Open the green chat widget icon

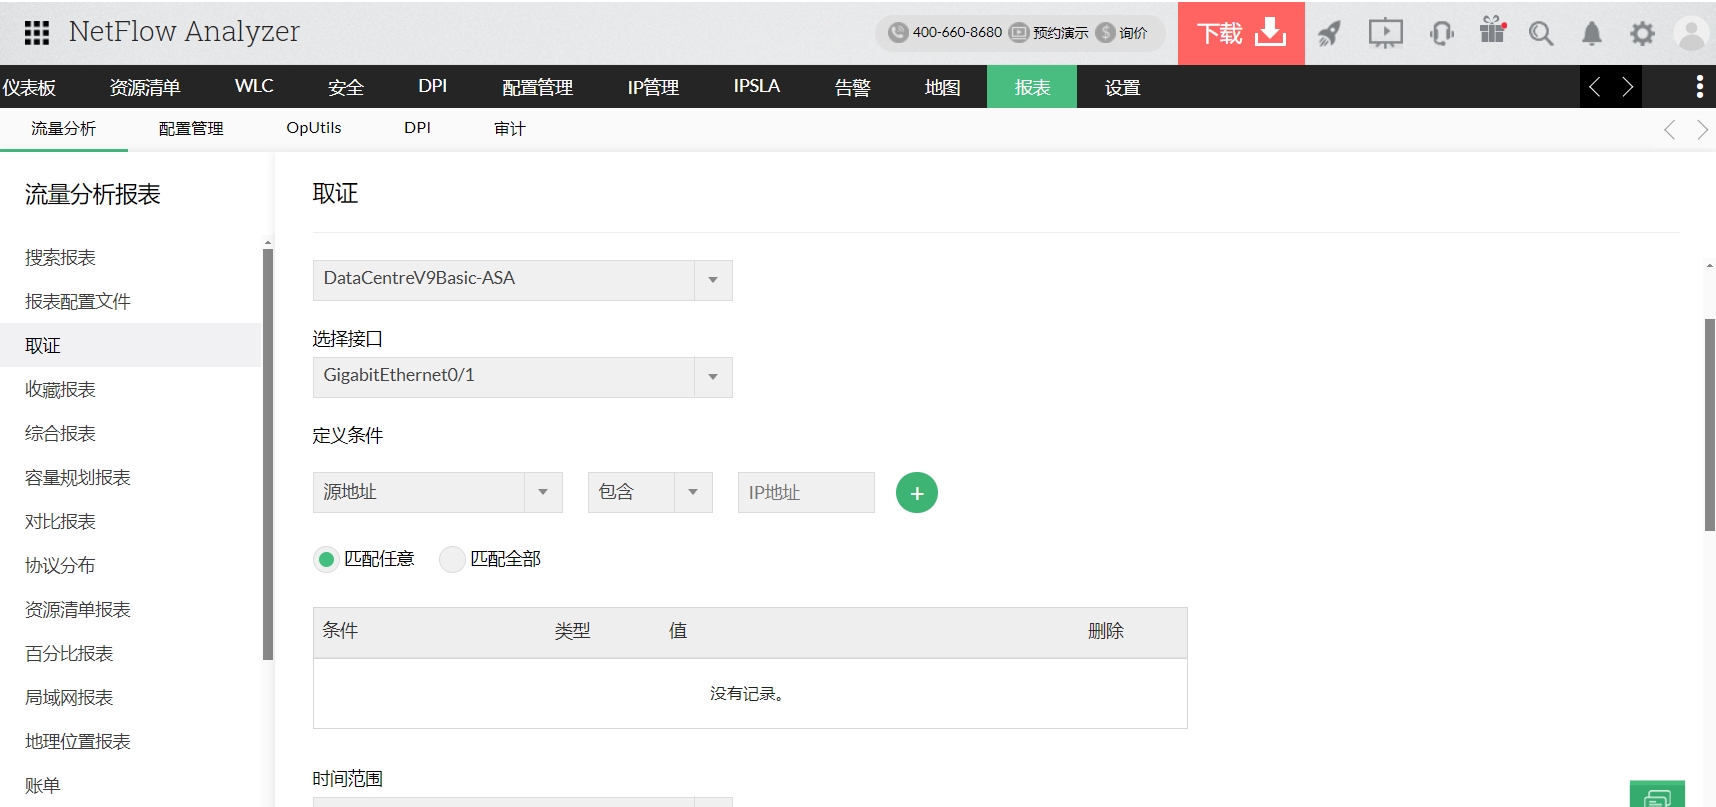[1657, 794]
